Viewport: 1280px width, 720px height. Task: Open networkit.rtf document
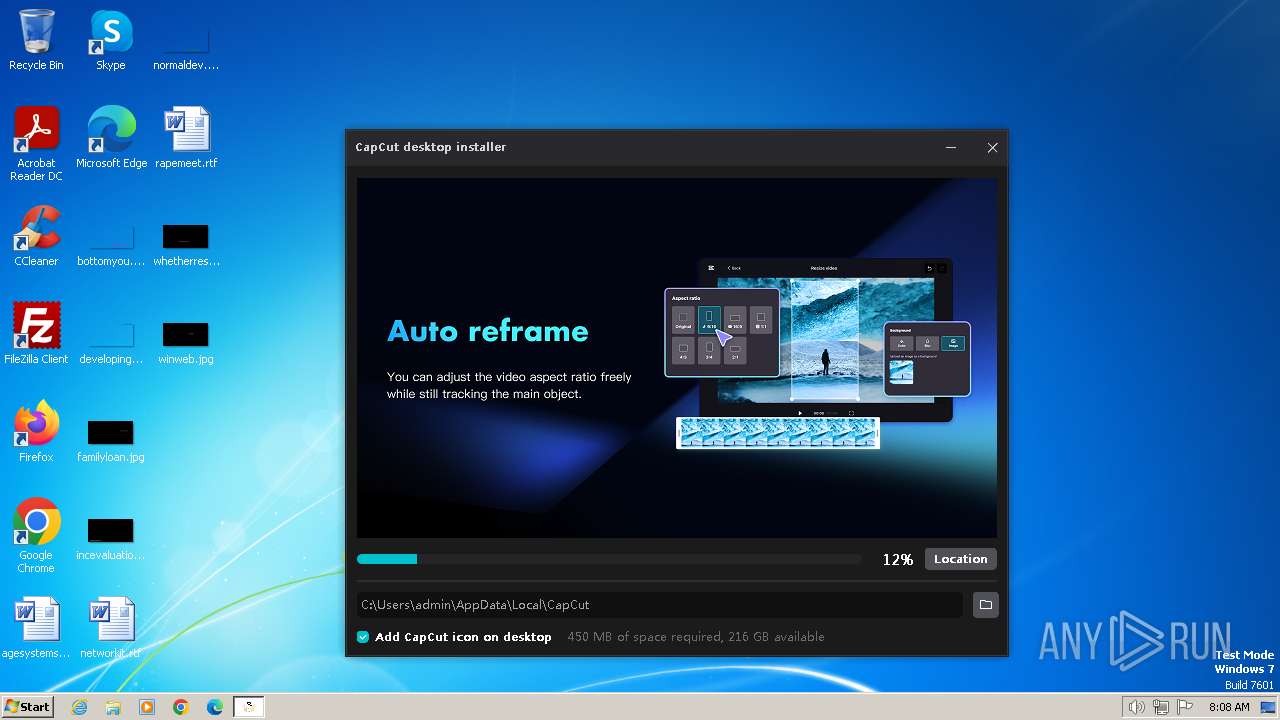pyautogui.click(x=111, y=628)
